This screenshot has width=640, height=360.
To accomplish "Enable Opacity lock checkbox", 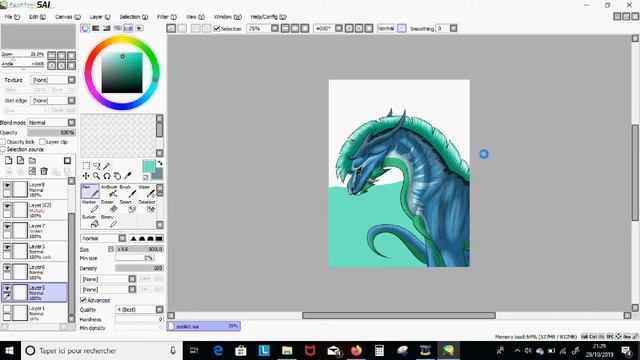I will (3, 142).
